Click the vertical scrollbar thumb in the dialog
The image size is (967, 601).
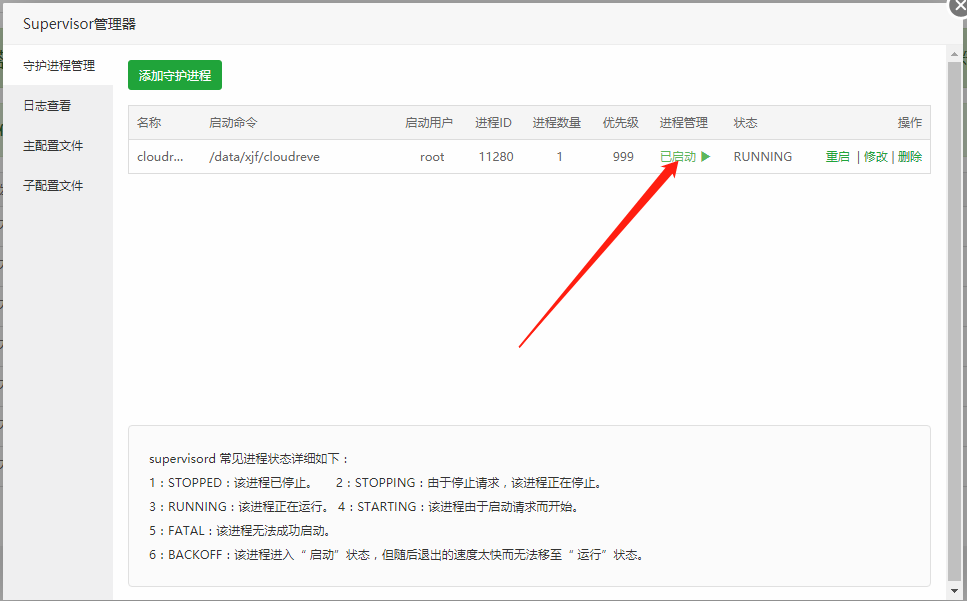954,319
